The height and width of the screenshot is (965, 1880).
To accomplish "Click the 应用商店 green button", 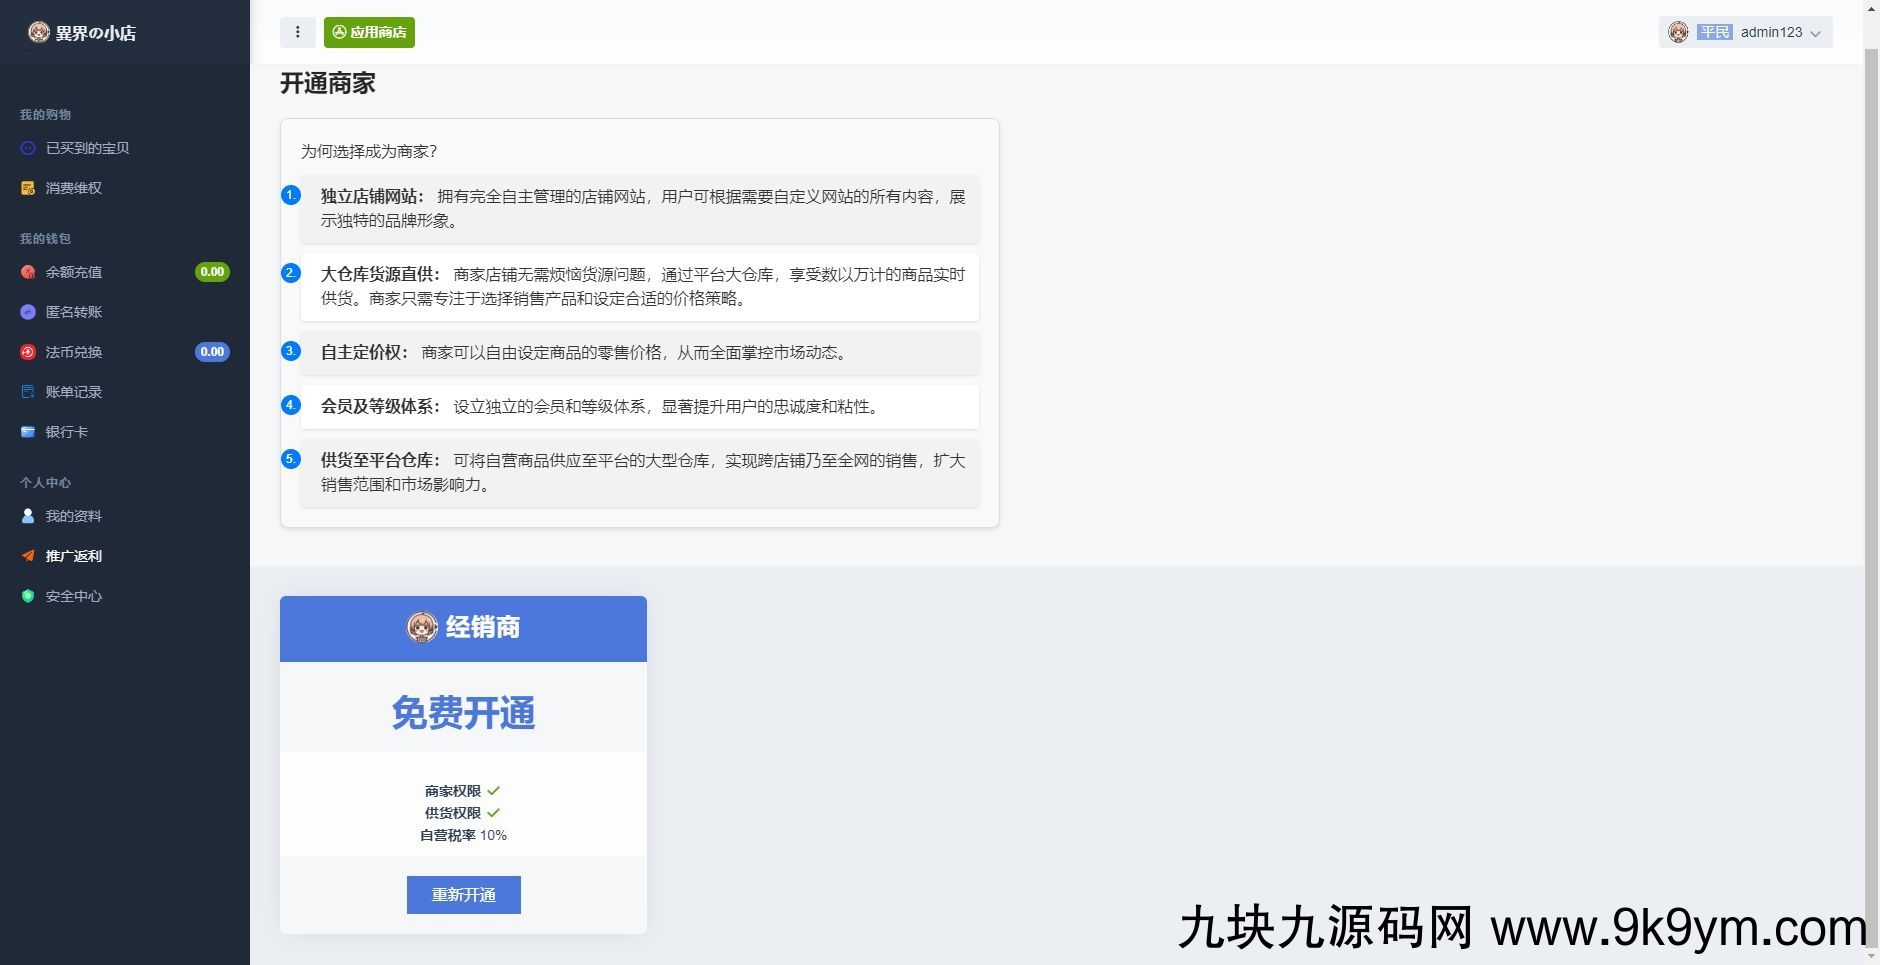I will 369,32.
